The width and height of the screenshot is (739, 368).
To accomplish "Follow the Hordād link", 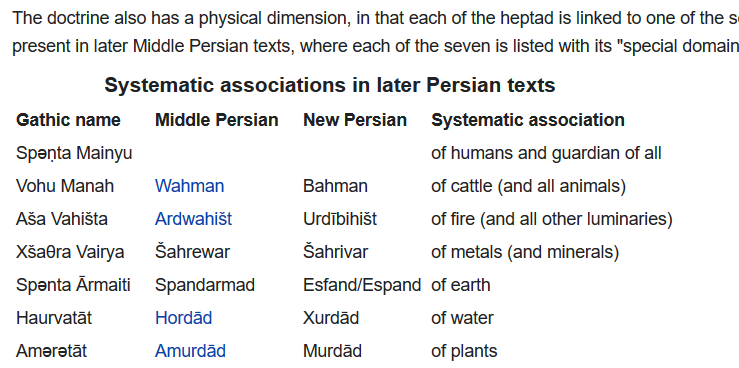I will (x=183, y=318).
